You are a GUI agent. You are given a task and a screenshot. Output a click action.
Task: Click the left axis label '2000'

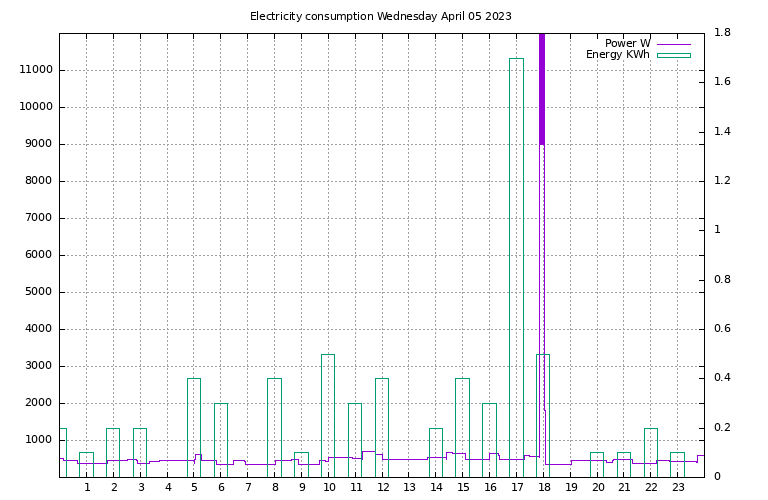coord(38,403)
